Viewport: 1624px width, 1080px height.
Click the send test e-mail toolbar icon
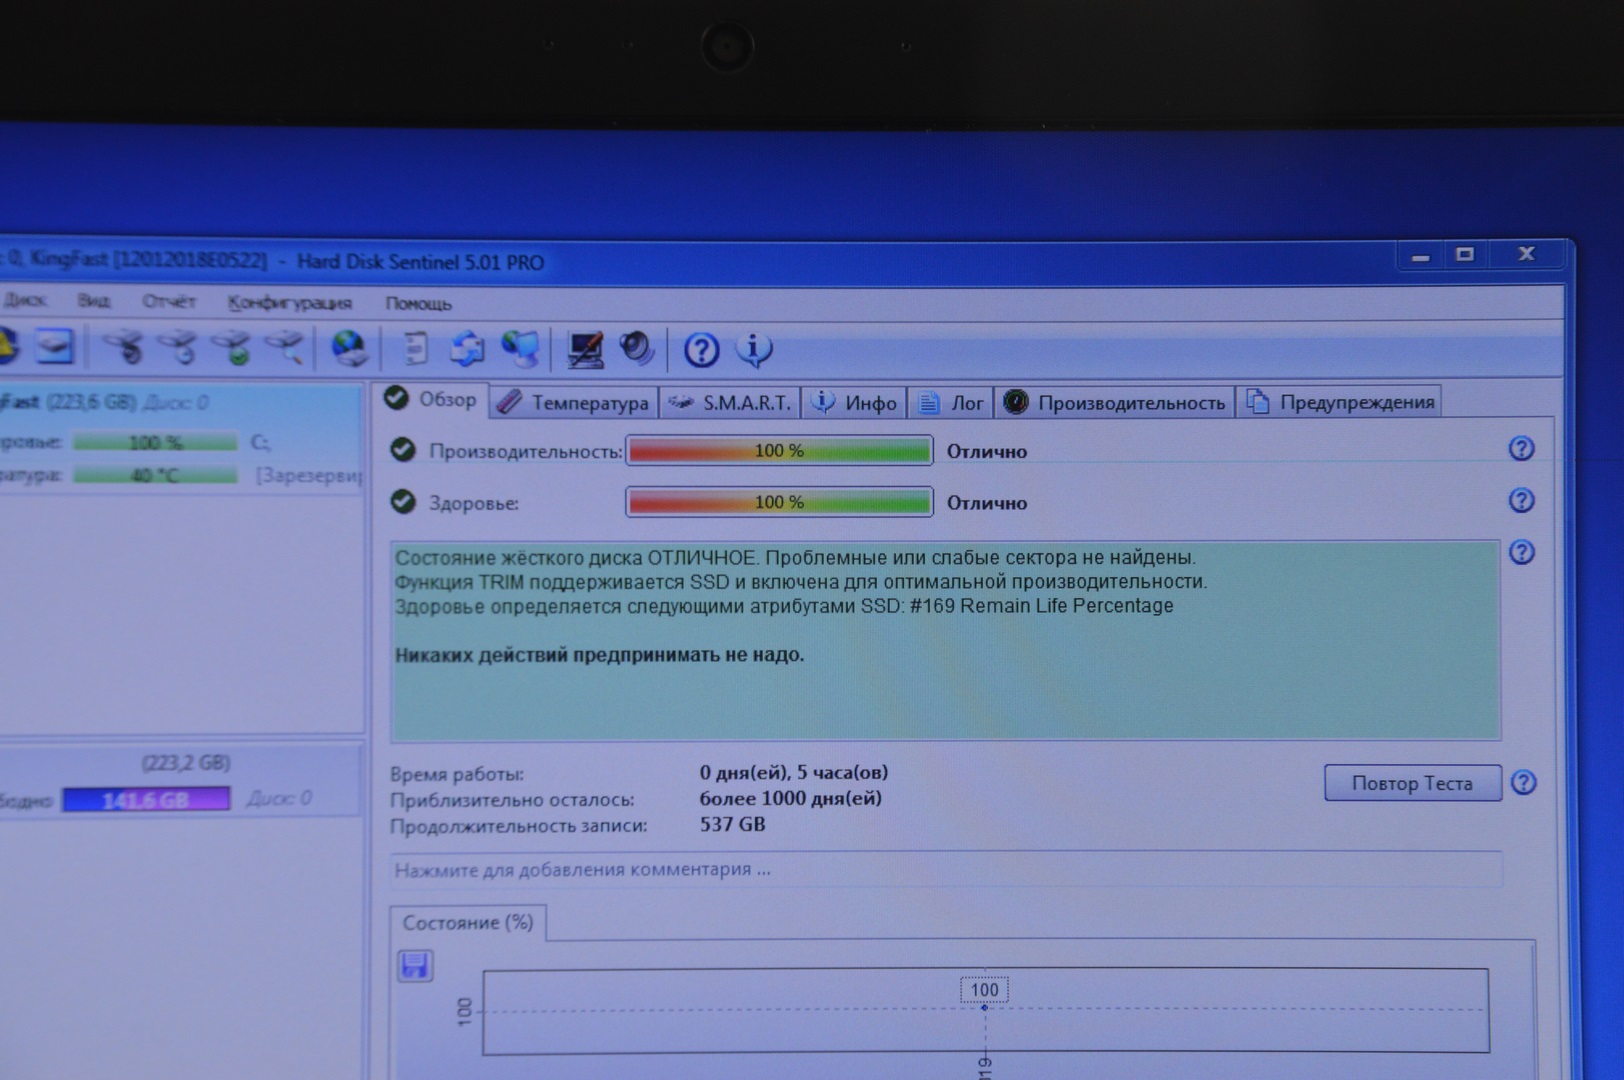point(466,349)
